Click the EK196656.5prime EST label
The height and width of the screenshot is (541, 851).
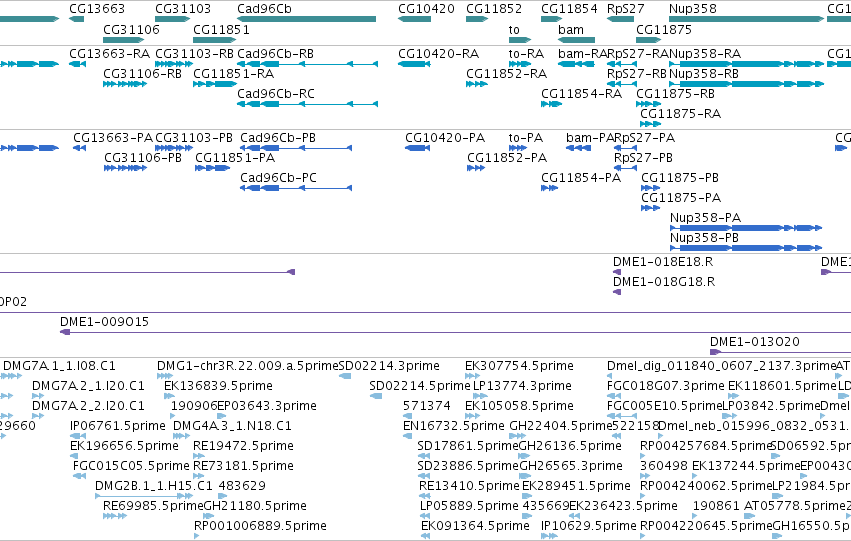click(124, 446)
